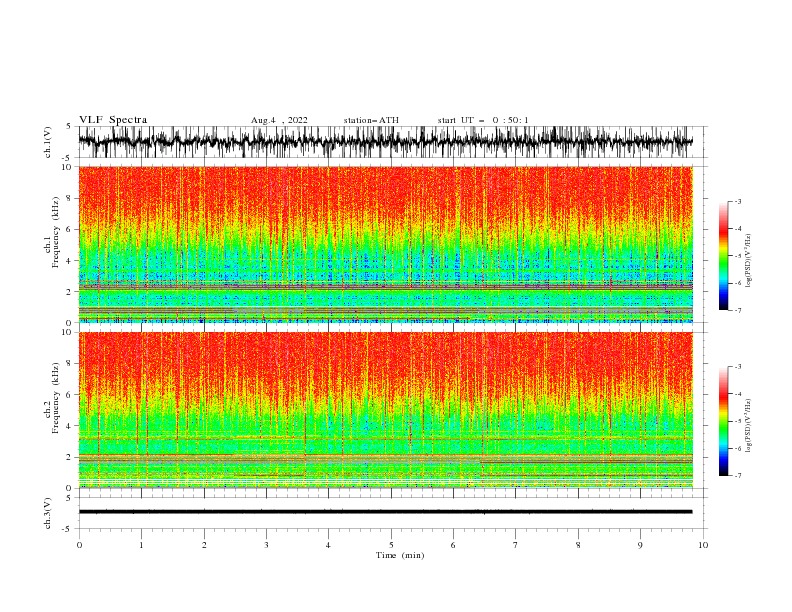Click the "Time (min)" x-axis title
The width and height of the screenshot is (792, 612).
(400, 555)
